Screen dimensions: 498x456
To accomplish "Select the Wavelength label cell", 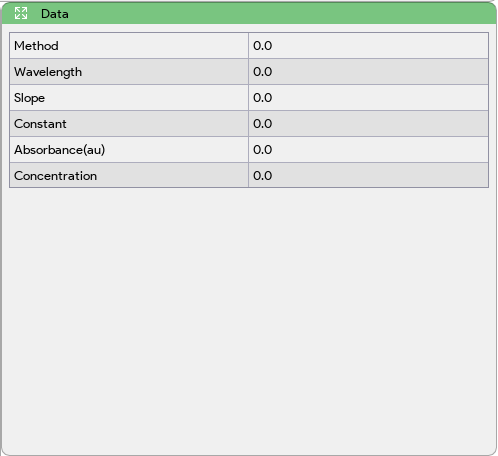I will [x=129, y=72].
